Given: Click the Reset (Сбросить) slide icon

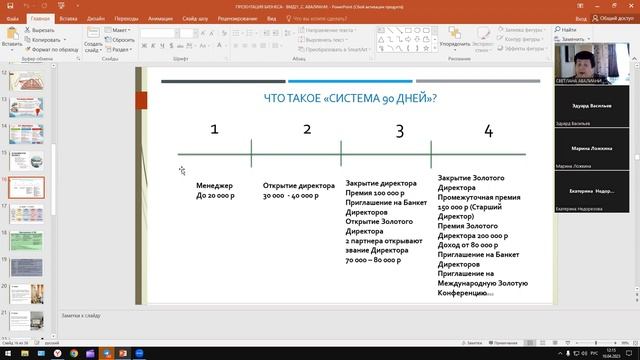Looking at the screenshot, I should (108, 40).
